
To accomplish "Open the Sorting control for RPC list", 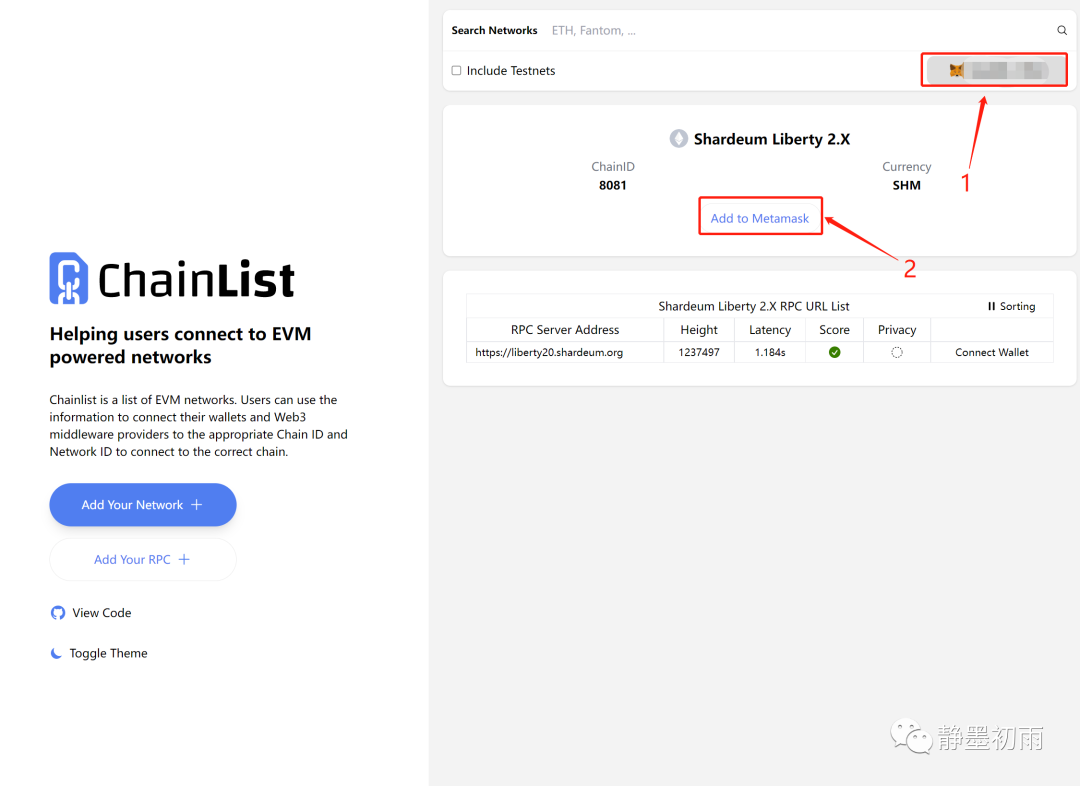I will click(1011, 306).
